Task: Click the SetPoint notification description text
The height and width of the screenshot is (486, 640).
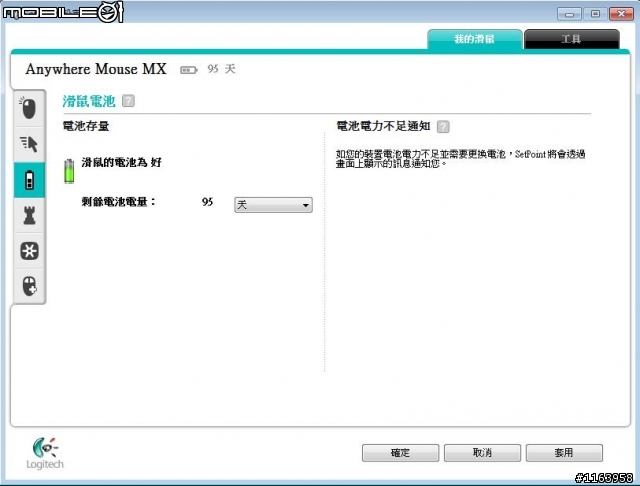Action: pos(460,159)
